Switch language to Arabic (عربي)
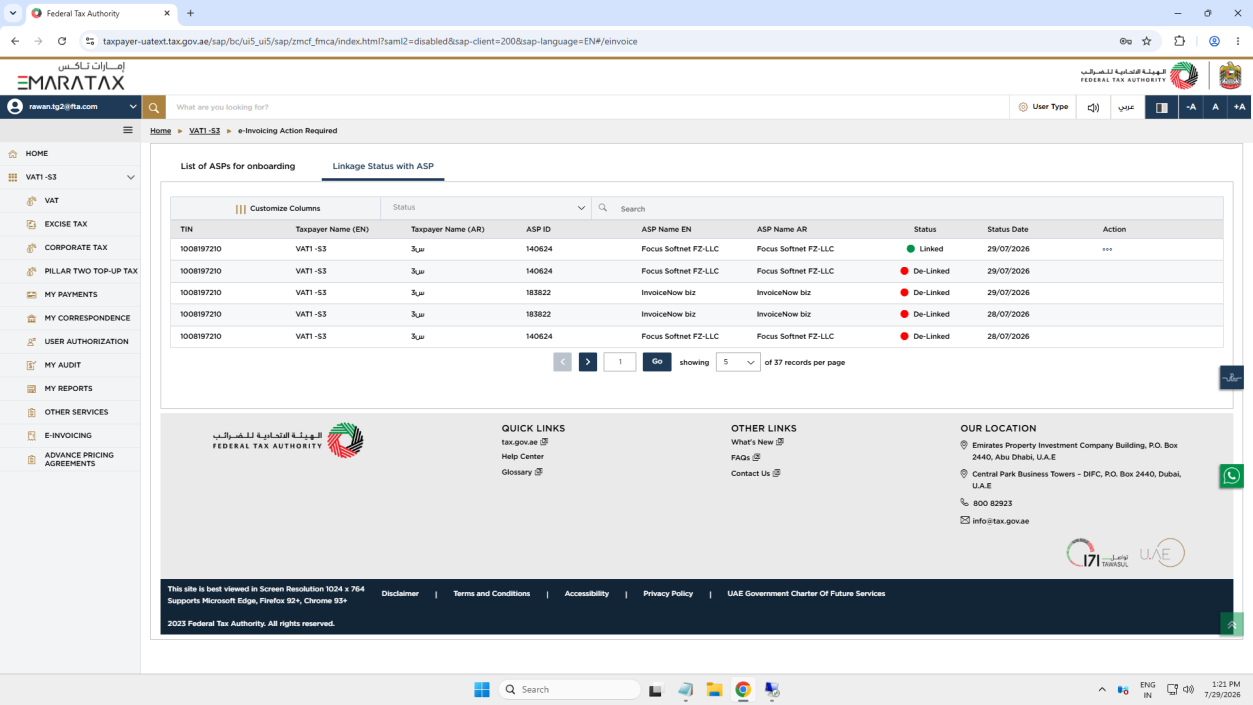Screen dimensions: 1253x705 pyautogui.click(x=1126, y=107)
